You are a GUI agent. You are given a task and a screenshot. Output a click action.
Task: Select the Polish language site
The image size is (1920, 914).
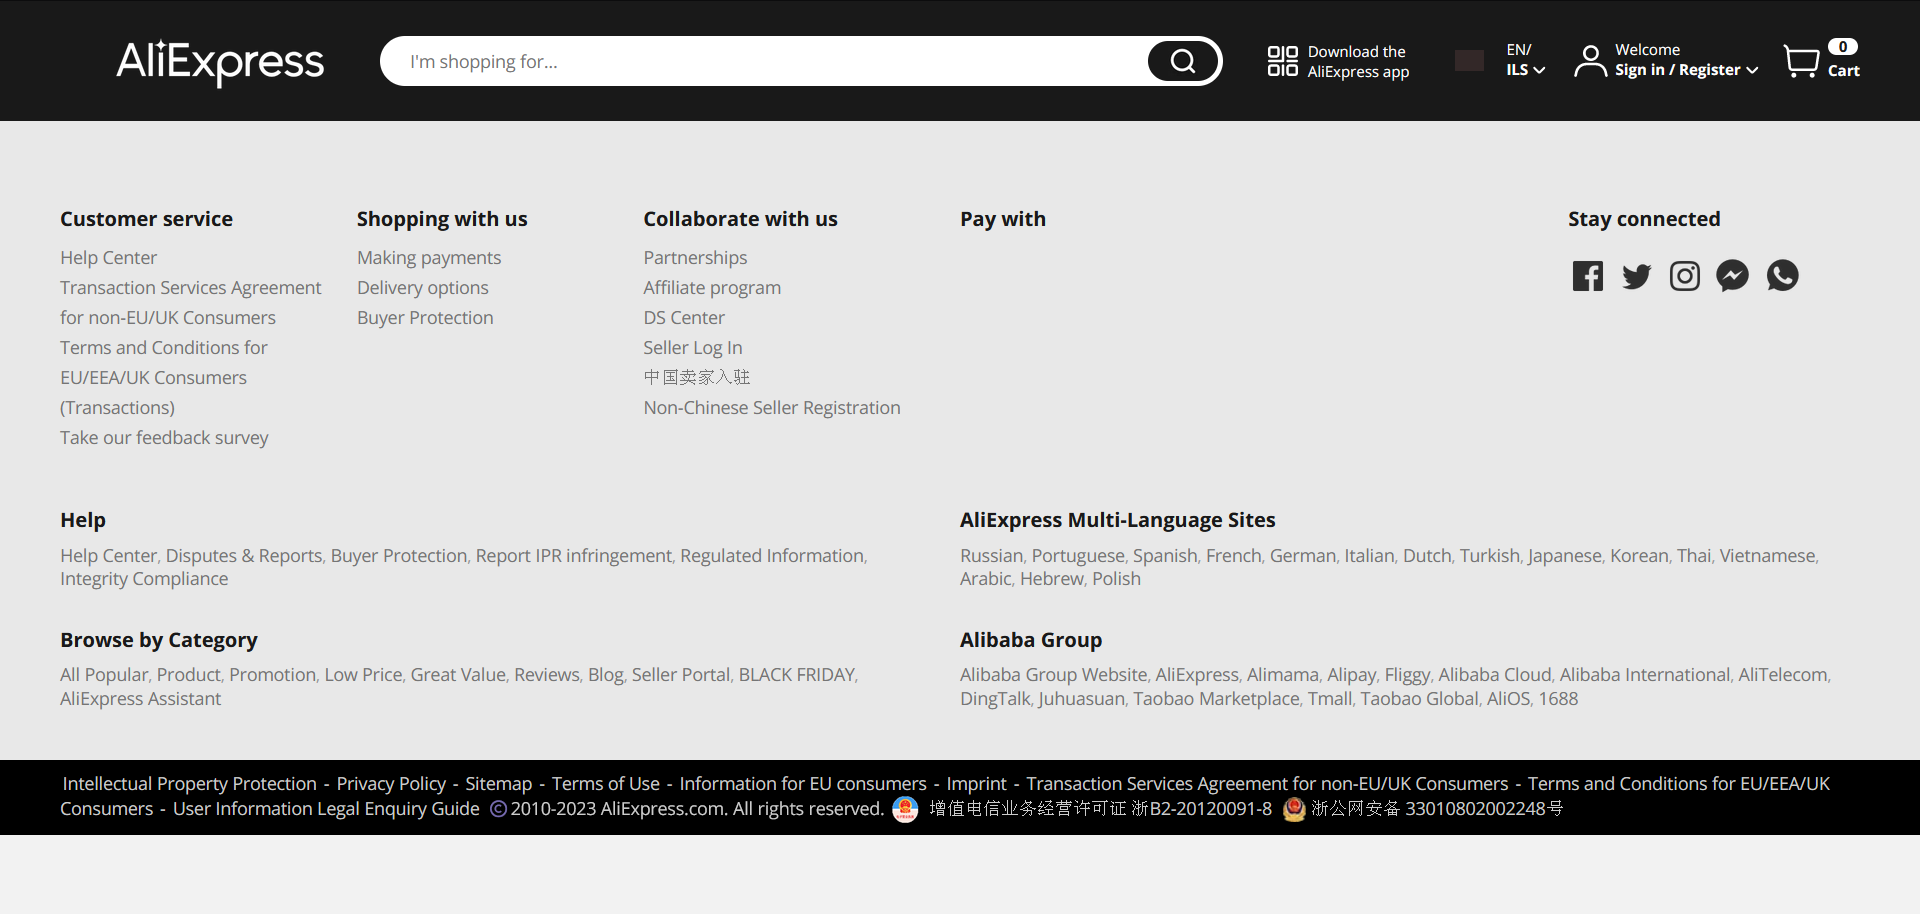tap(1116, 579)
